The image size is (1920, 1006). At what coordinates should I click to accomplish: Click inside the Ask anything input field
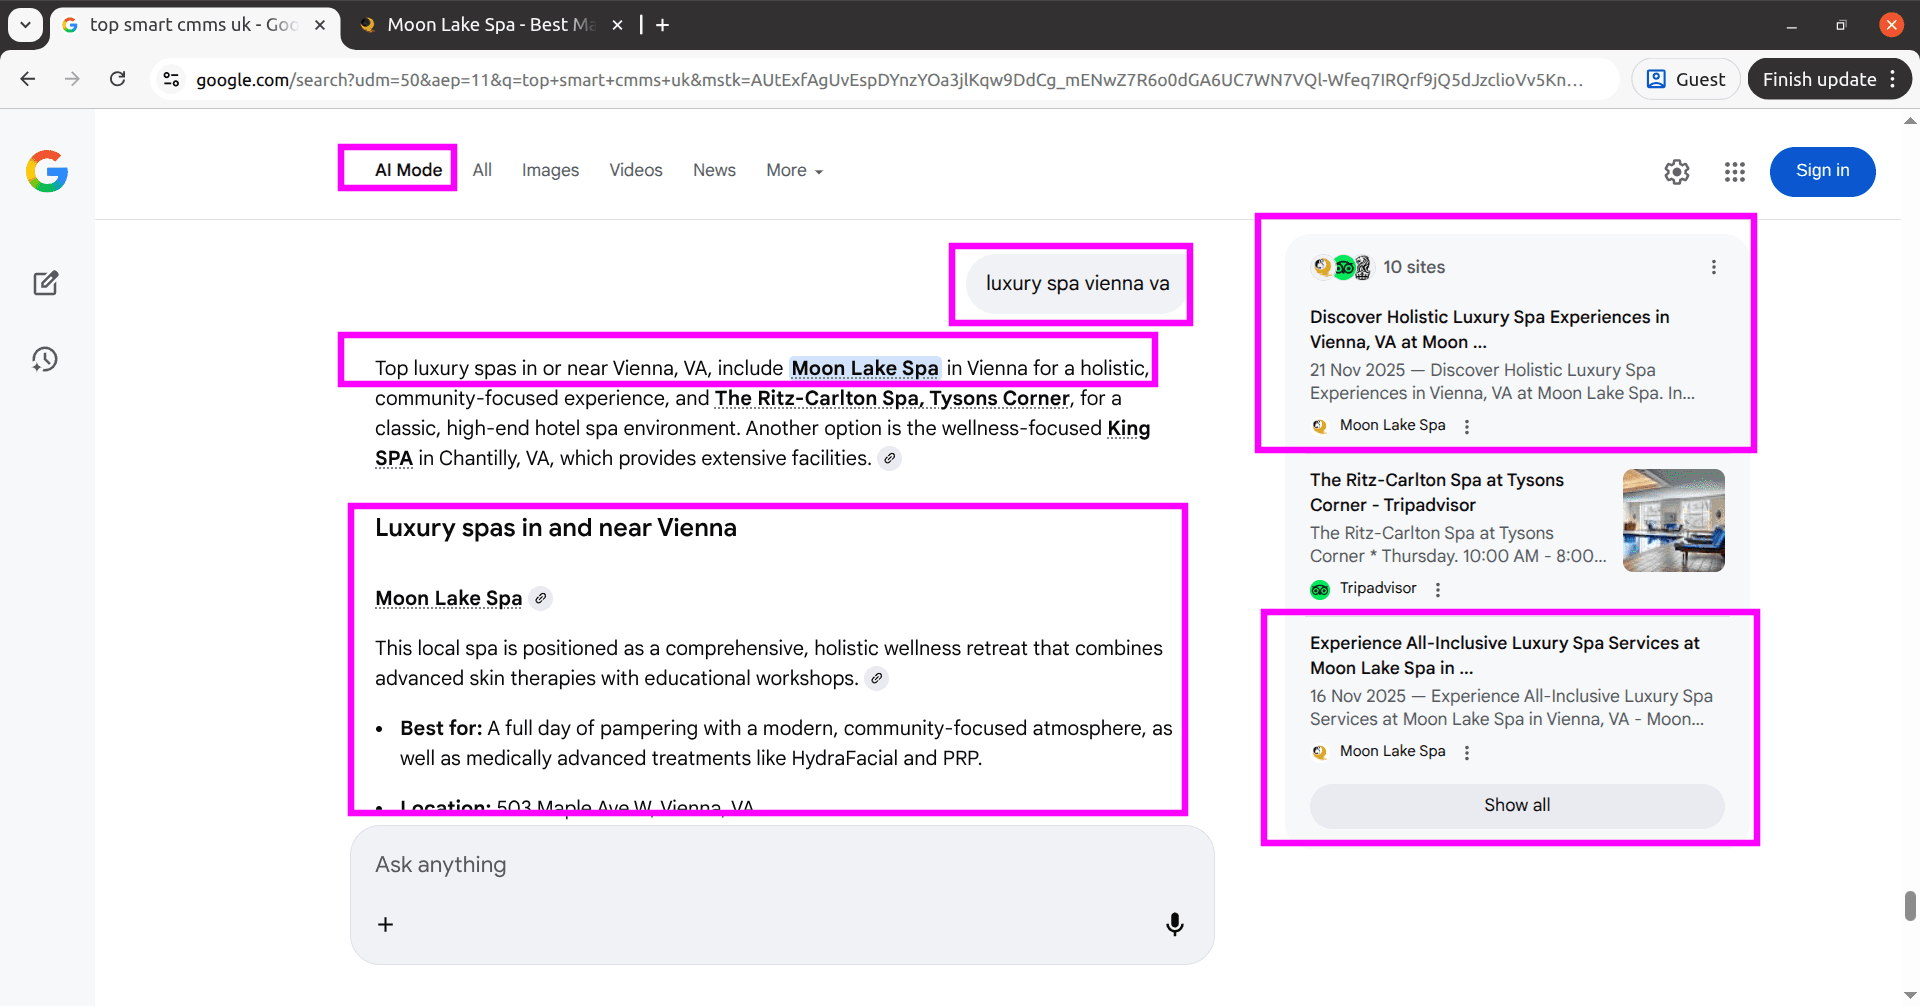(x=700, y=865)
